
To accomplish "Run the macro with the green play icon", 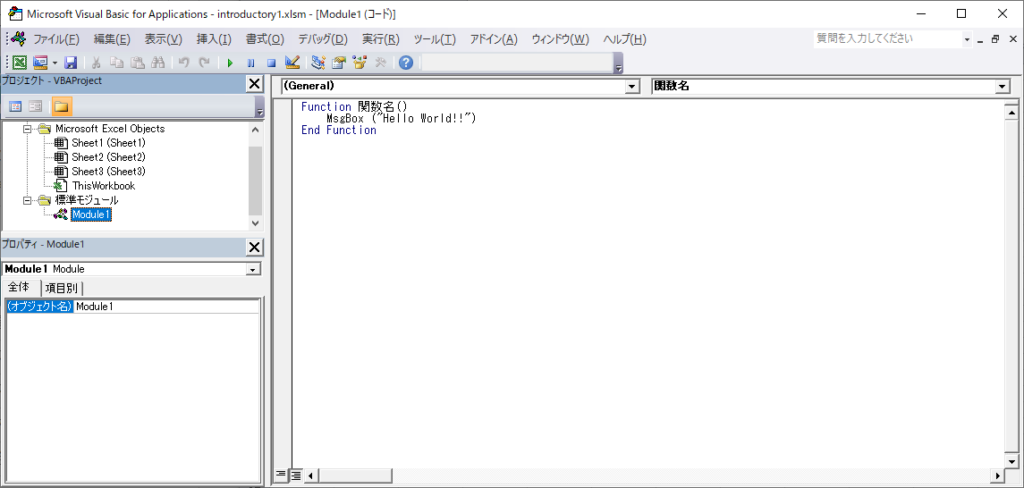I will pyautogui.click(x=231, y=62).
